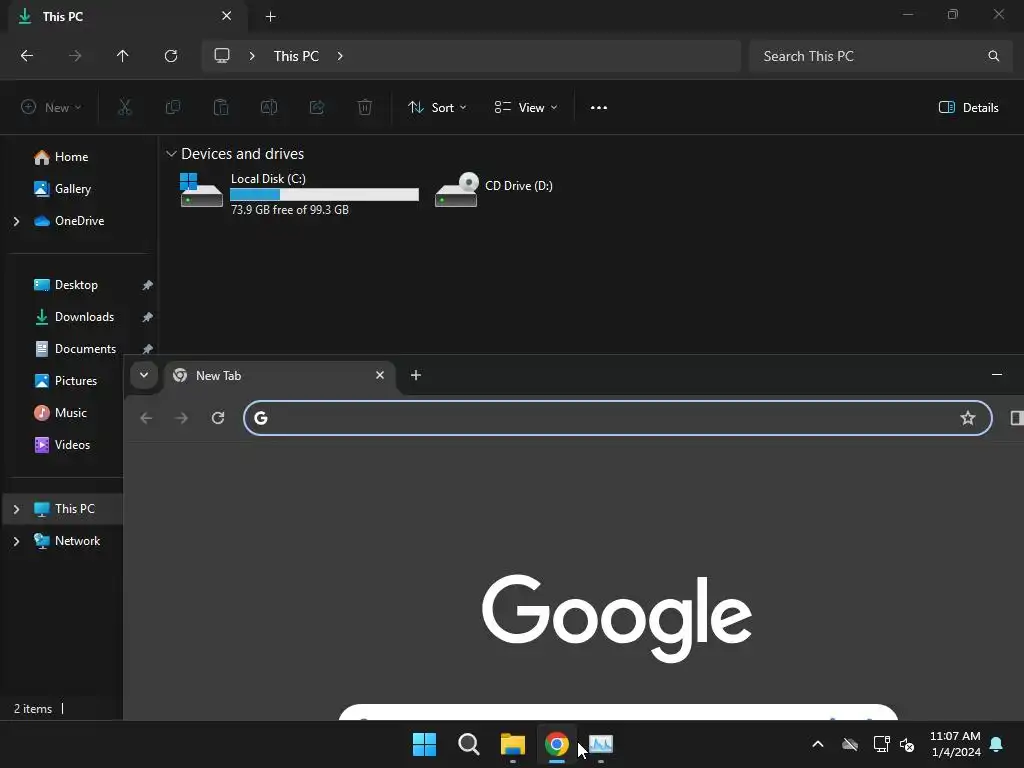Click the Rename icon in Explorer toolbar

(x=269, y=107)
